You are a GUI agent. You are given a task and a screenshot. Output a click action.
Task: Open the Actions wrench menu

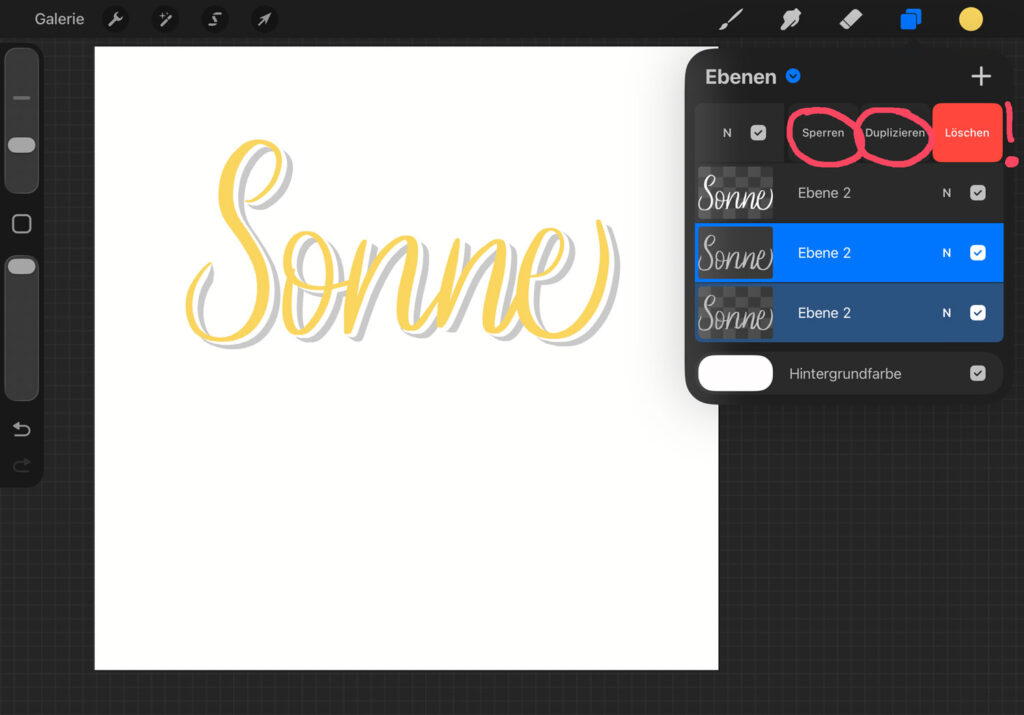pyautogui.click(x=116, y=19)
